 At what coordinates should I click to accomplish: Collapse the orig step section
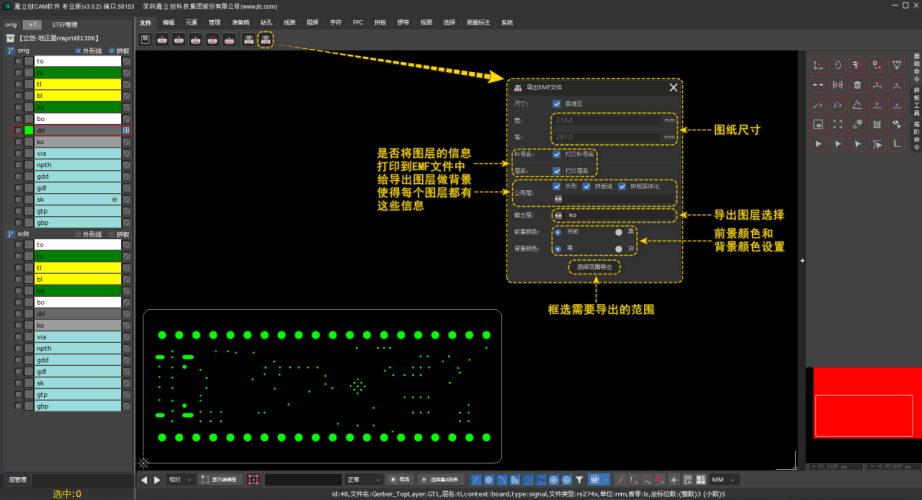10,51
